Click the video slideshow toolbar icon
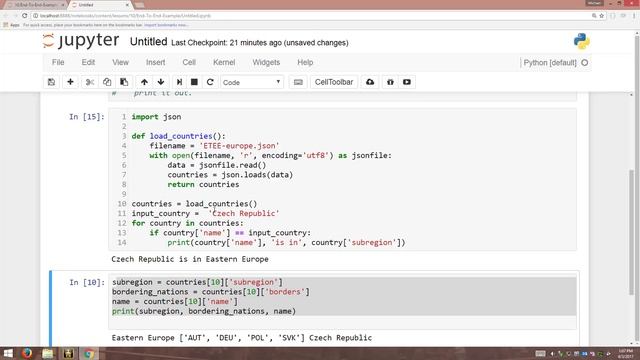 click(407, 82)
